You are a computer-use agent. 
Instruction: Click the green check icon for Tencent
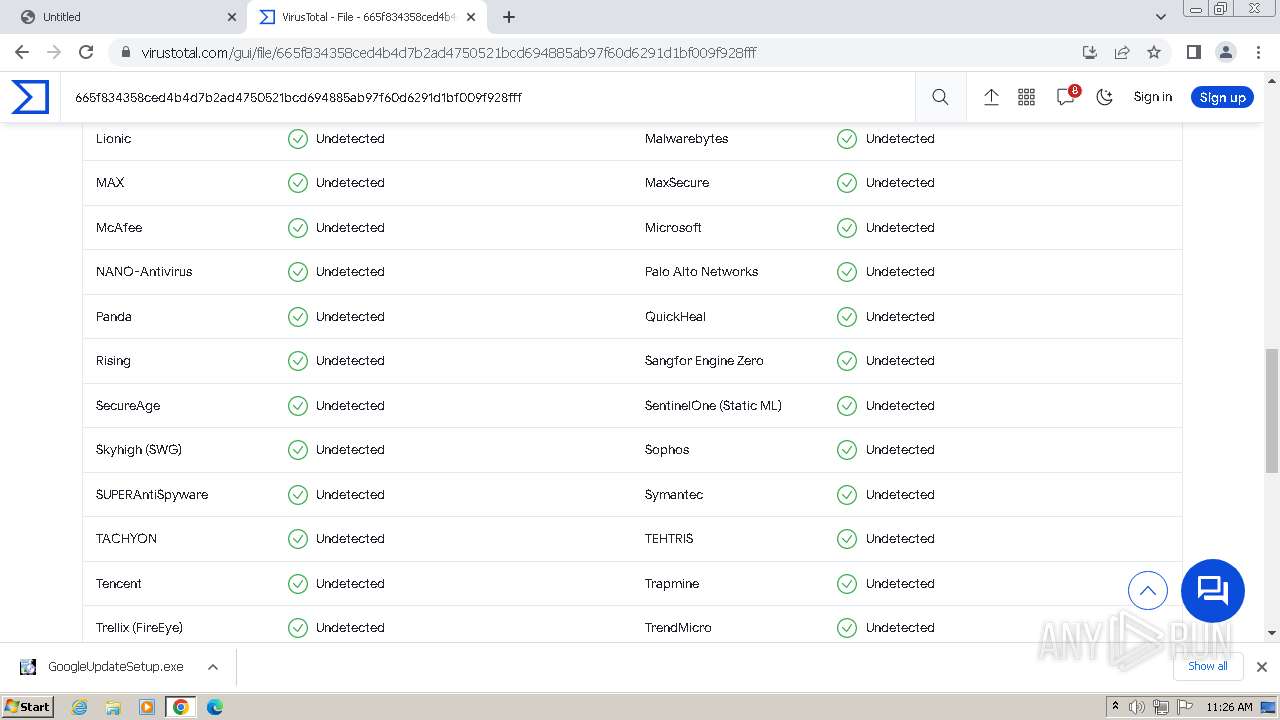[298, 584]
